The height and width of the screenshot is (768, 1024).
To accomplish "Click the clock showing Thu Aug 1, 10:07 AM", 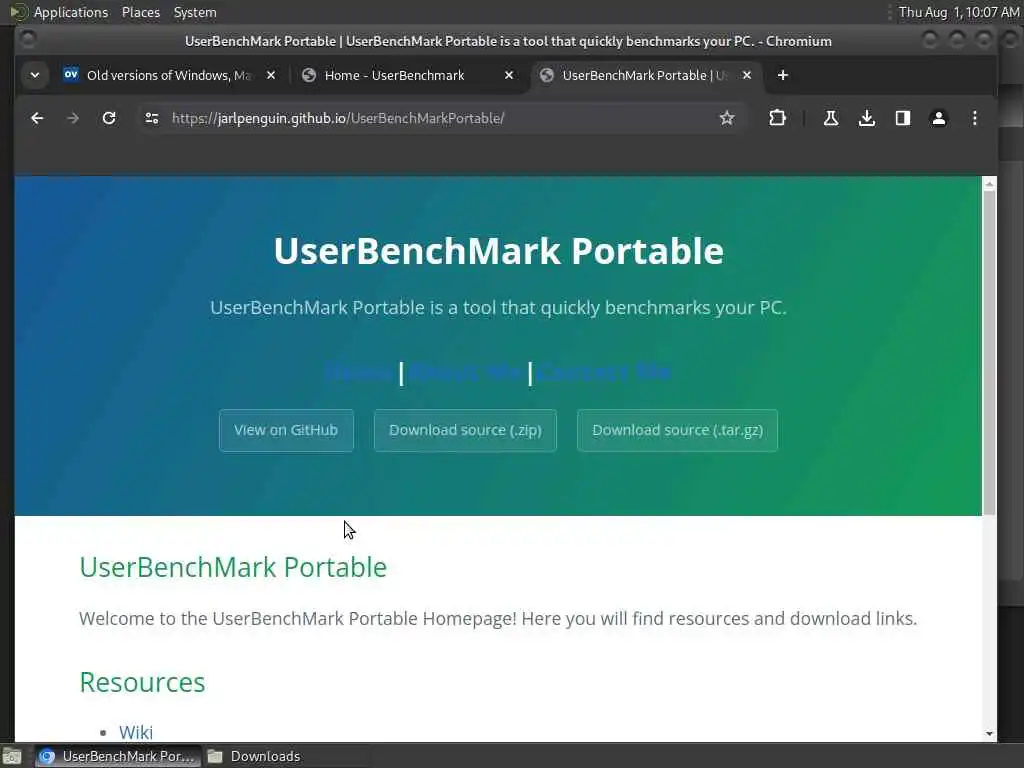I will (959, 12).
